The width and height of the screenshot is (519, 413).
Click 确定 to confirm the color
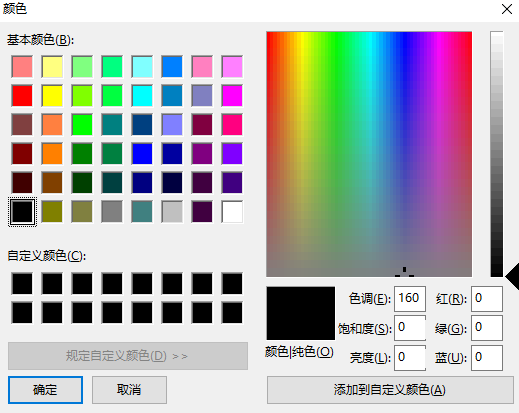click(x=45, y=390)
